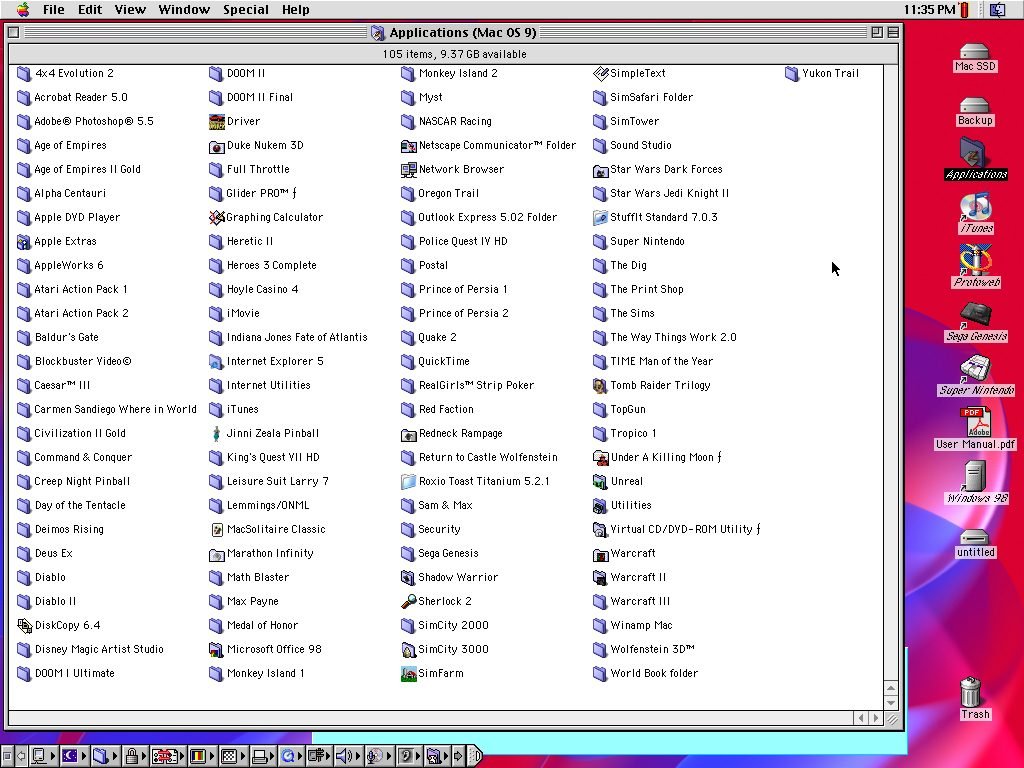Open the Energy Saver moon control strip module
The width and height of the screenshot is (1024, 768).
(x=73, y=756)
